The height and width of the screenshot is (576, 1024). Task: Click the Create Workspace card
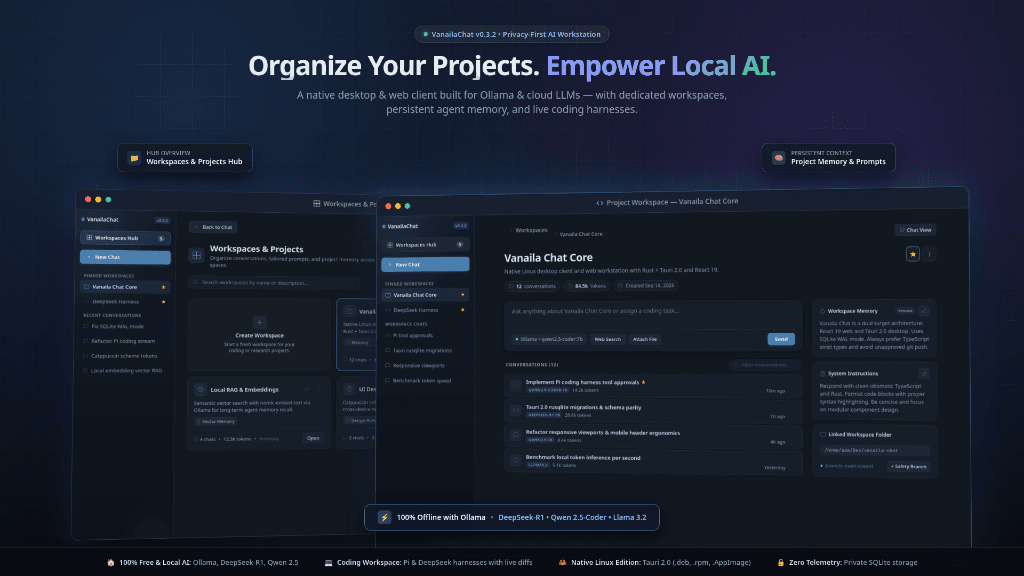pyautogui.click(x=259, y=335)
